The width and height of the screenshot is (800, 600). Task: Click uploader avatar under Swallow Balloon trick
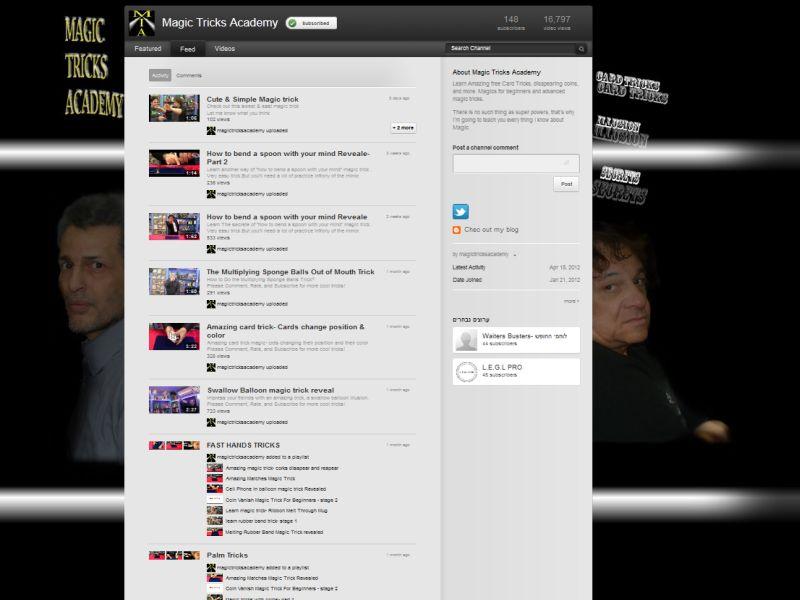point(211,422)
